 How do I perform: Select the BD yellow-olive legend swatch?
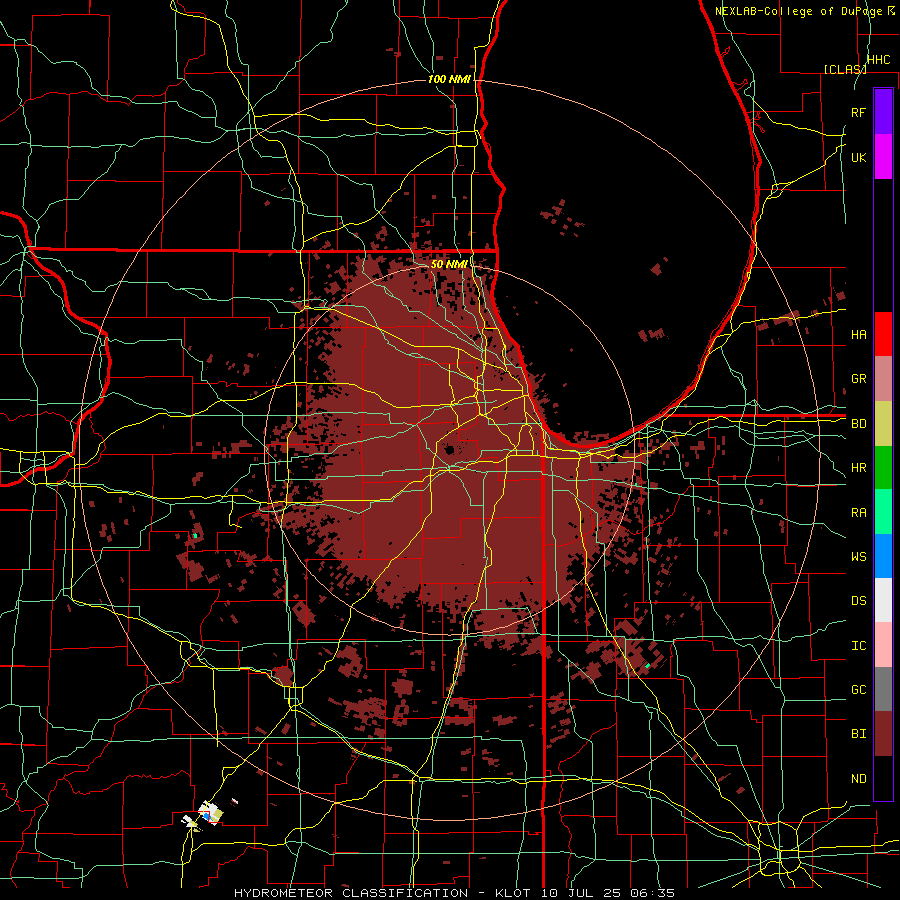point(883,423)
